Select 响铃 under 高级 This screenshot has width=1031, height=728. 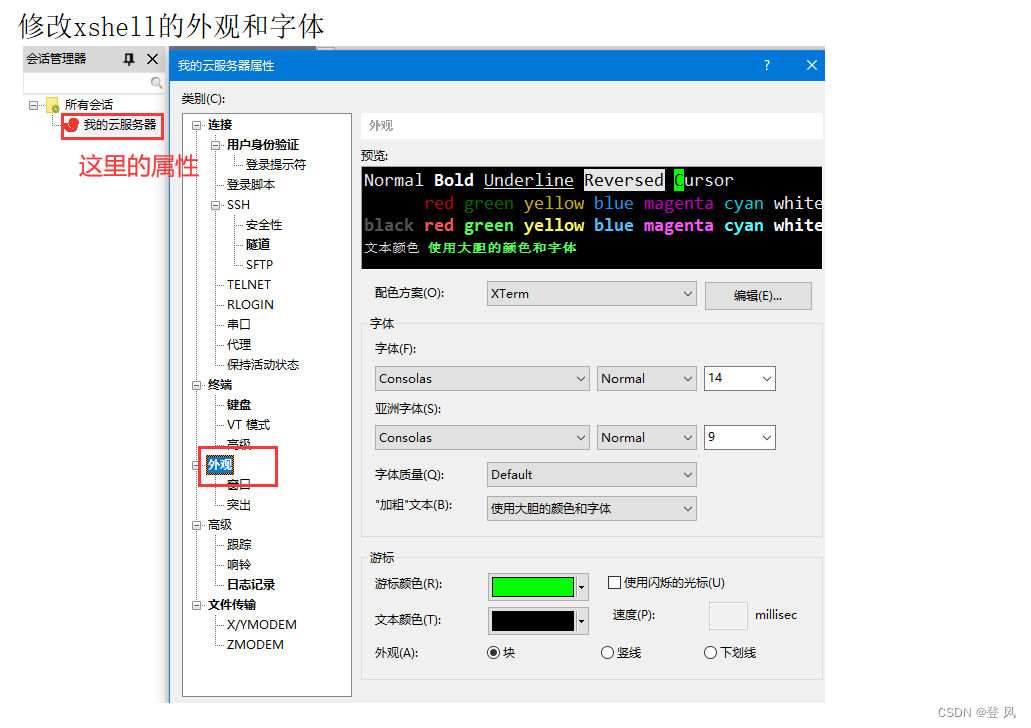click(x=239, y=565)
